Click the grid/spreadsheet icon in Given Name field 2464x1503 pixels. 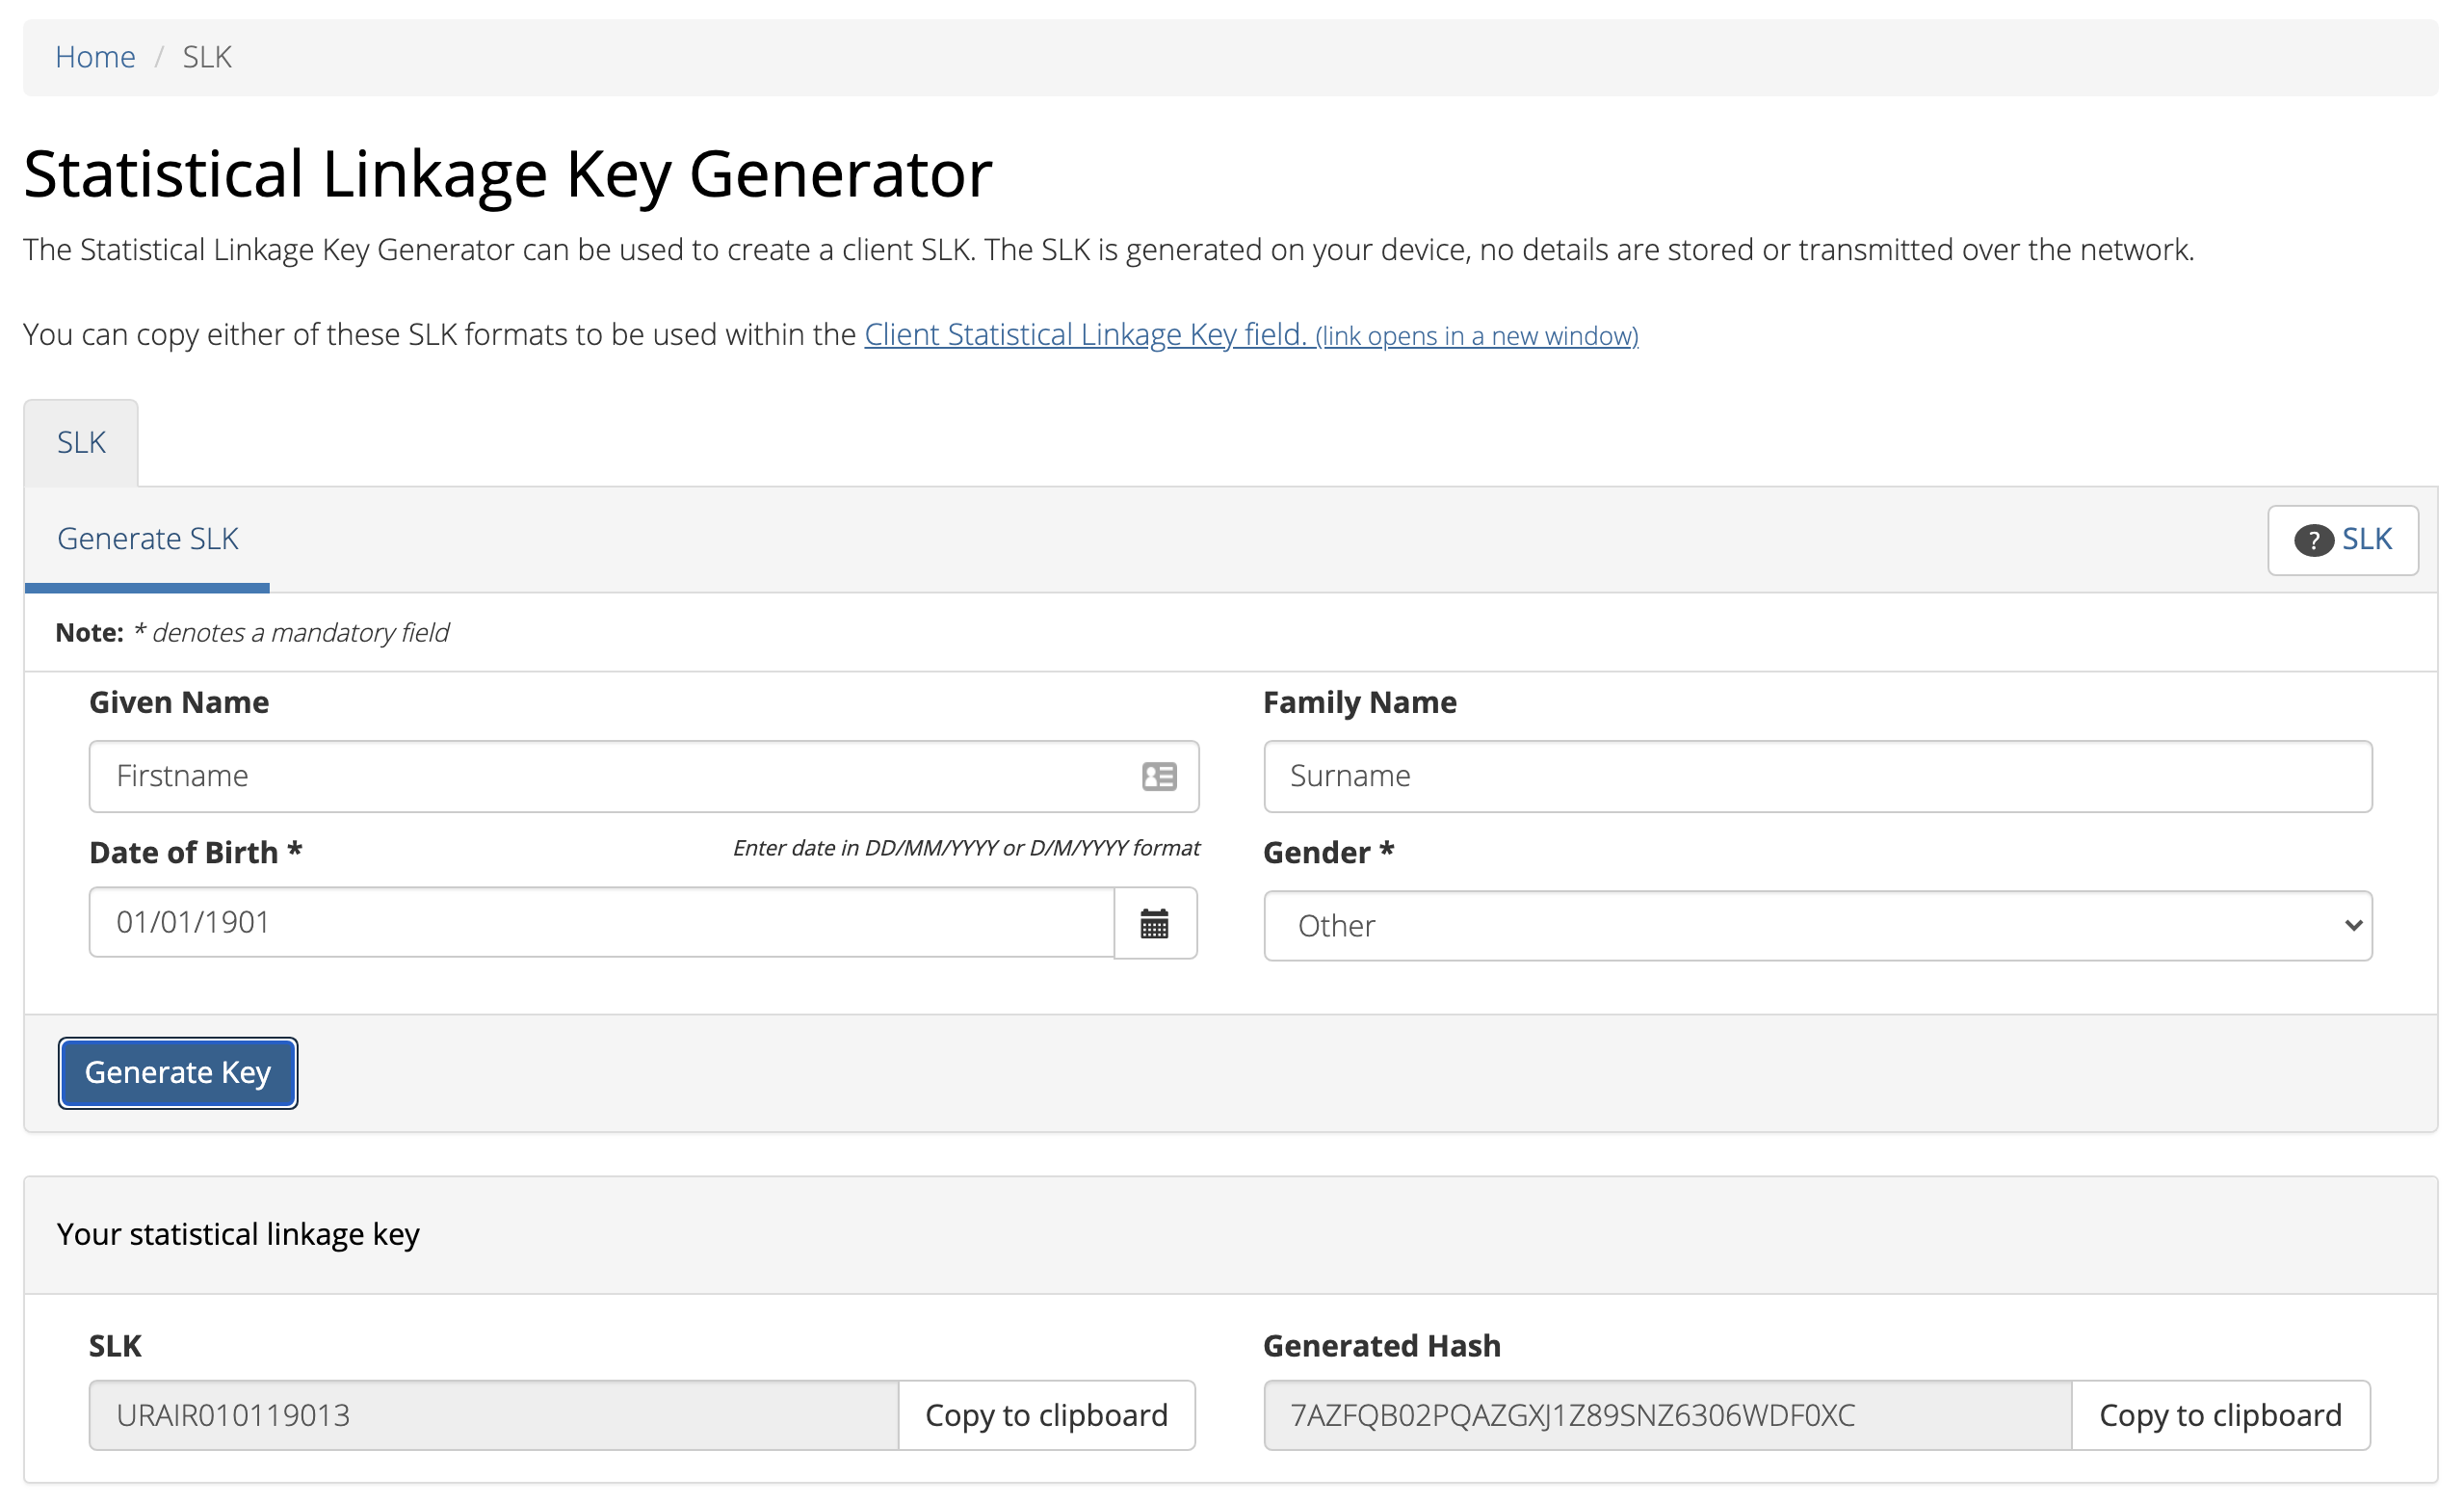1160,777
